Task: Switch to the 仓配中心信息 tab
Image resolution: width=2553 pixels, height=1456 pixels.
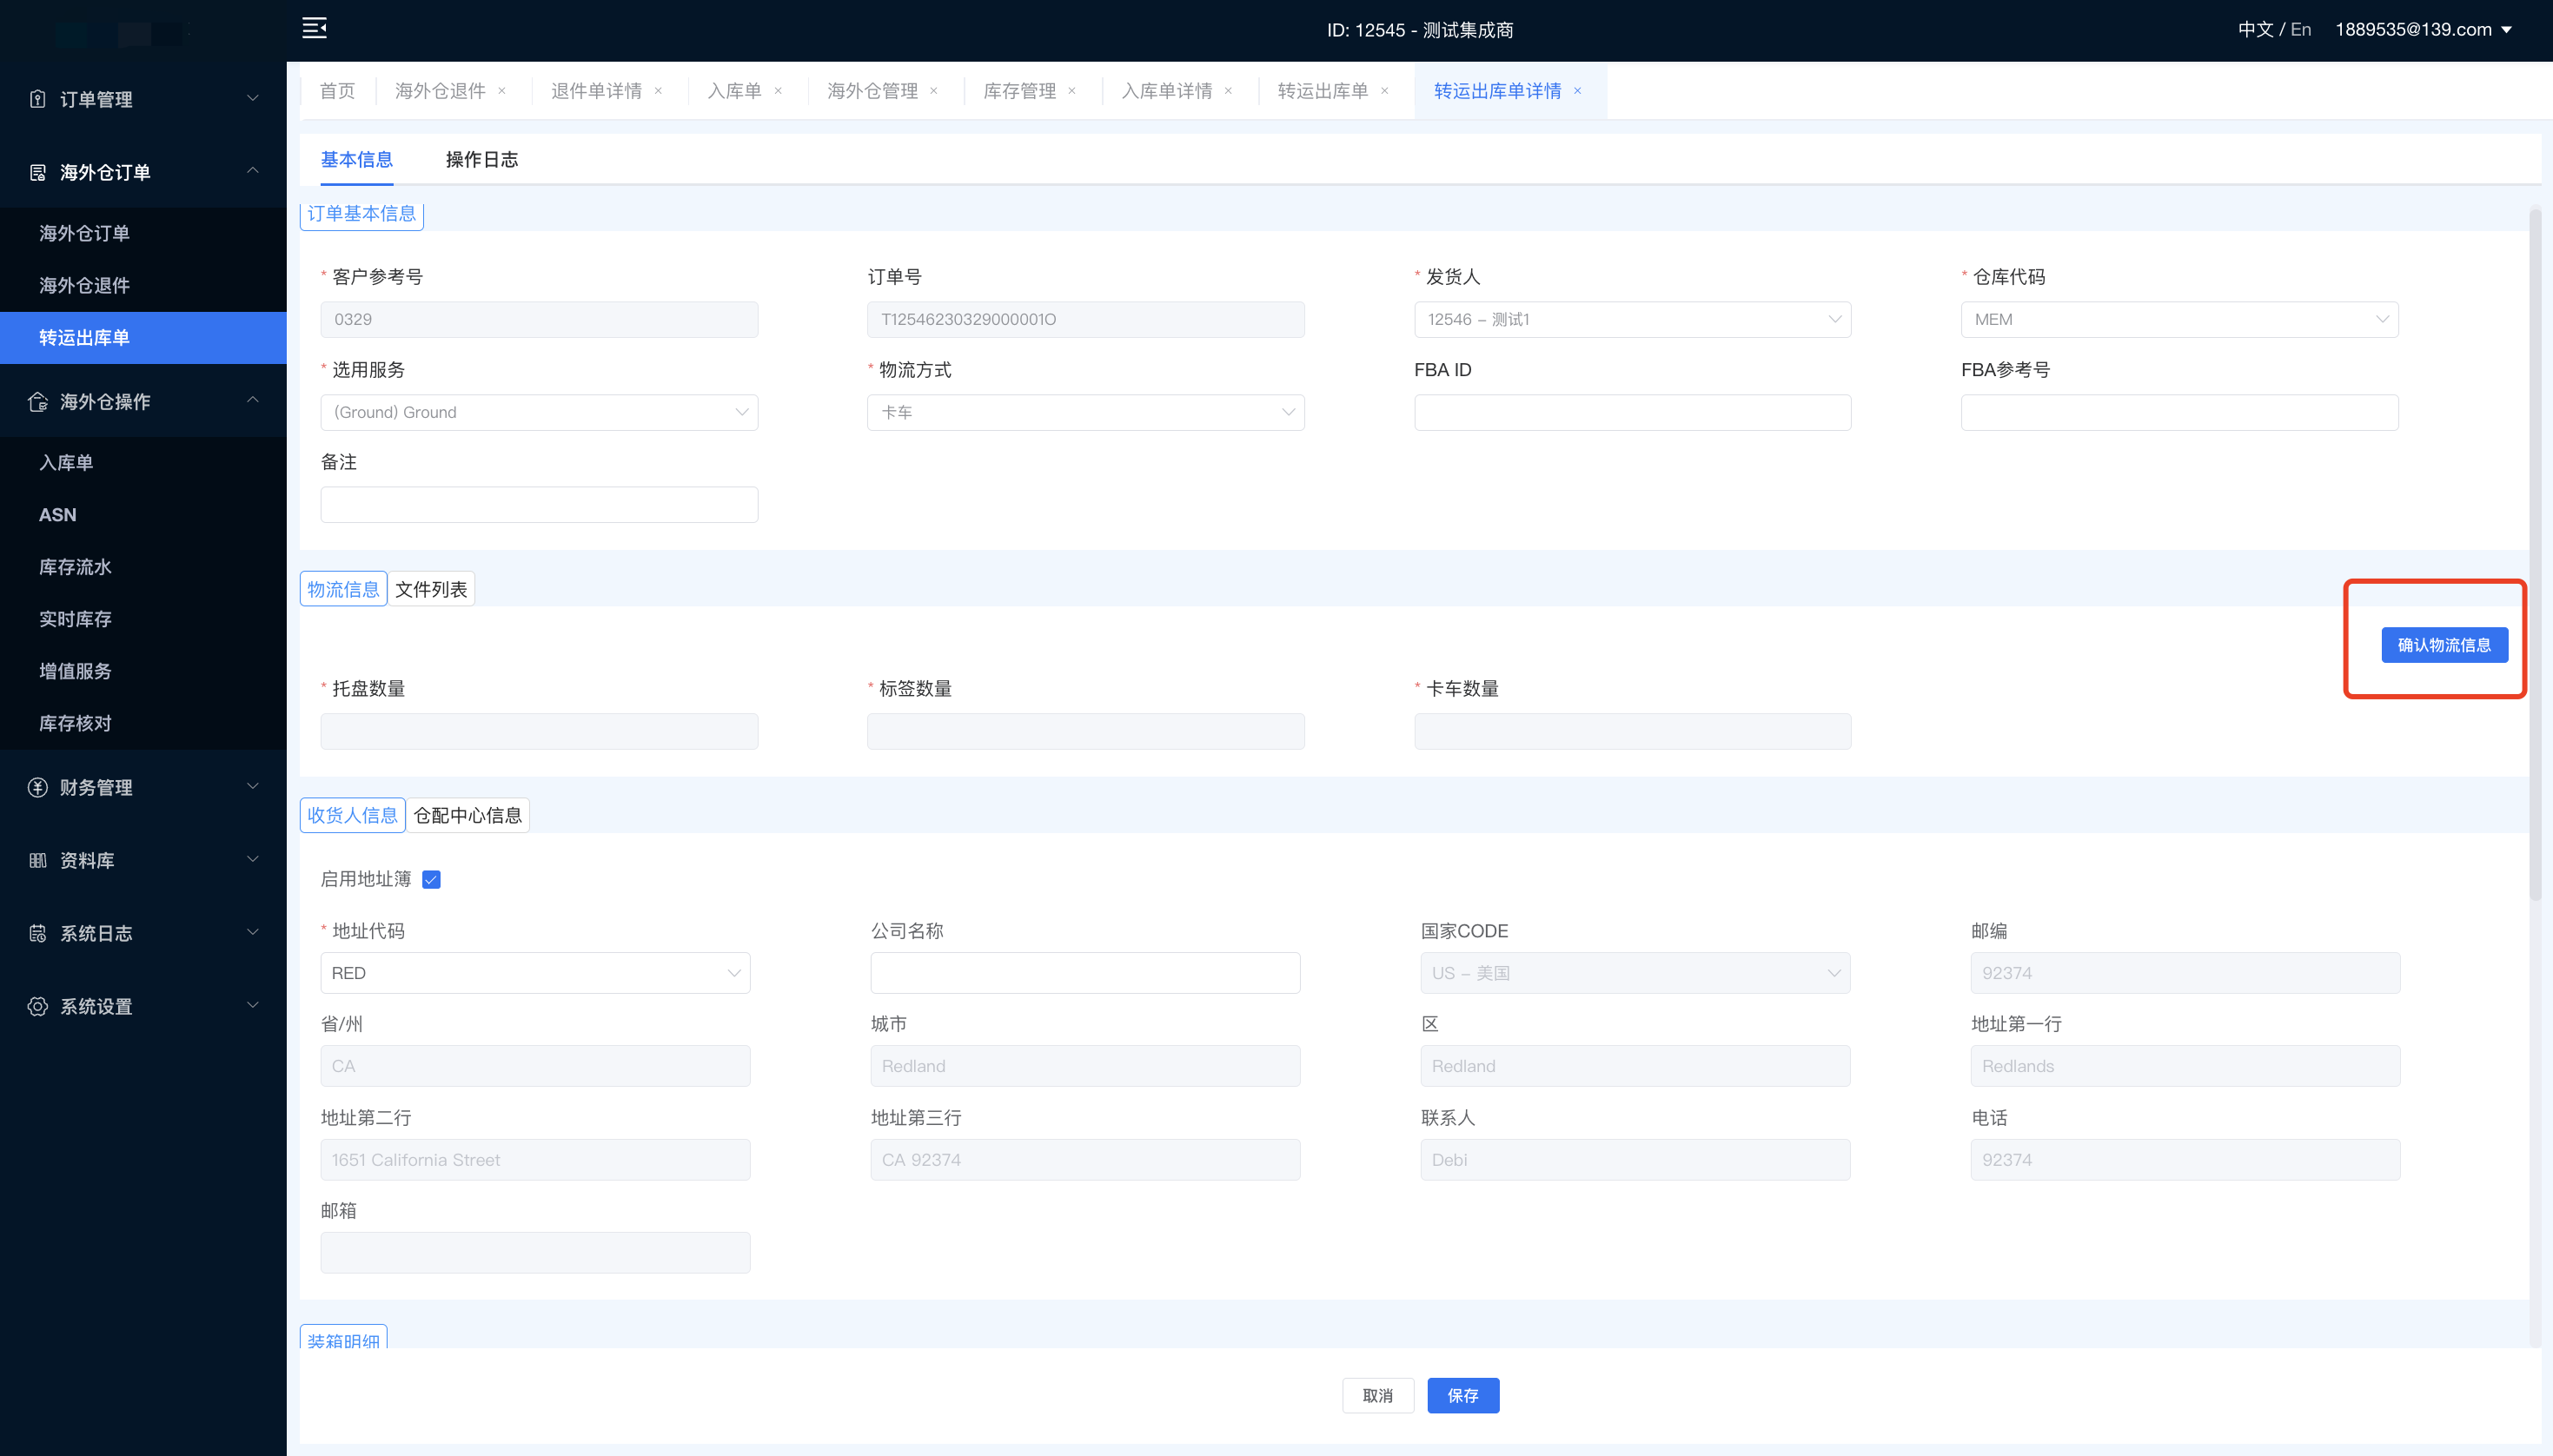Action: (x=468, y=815)
